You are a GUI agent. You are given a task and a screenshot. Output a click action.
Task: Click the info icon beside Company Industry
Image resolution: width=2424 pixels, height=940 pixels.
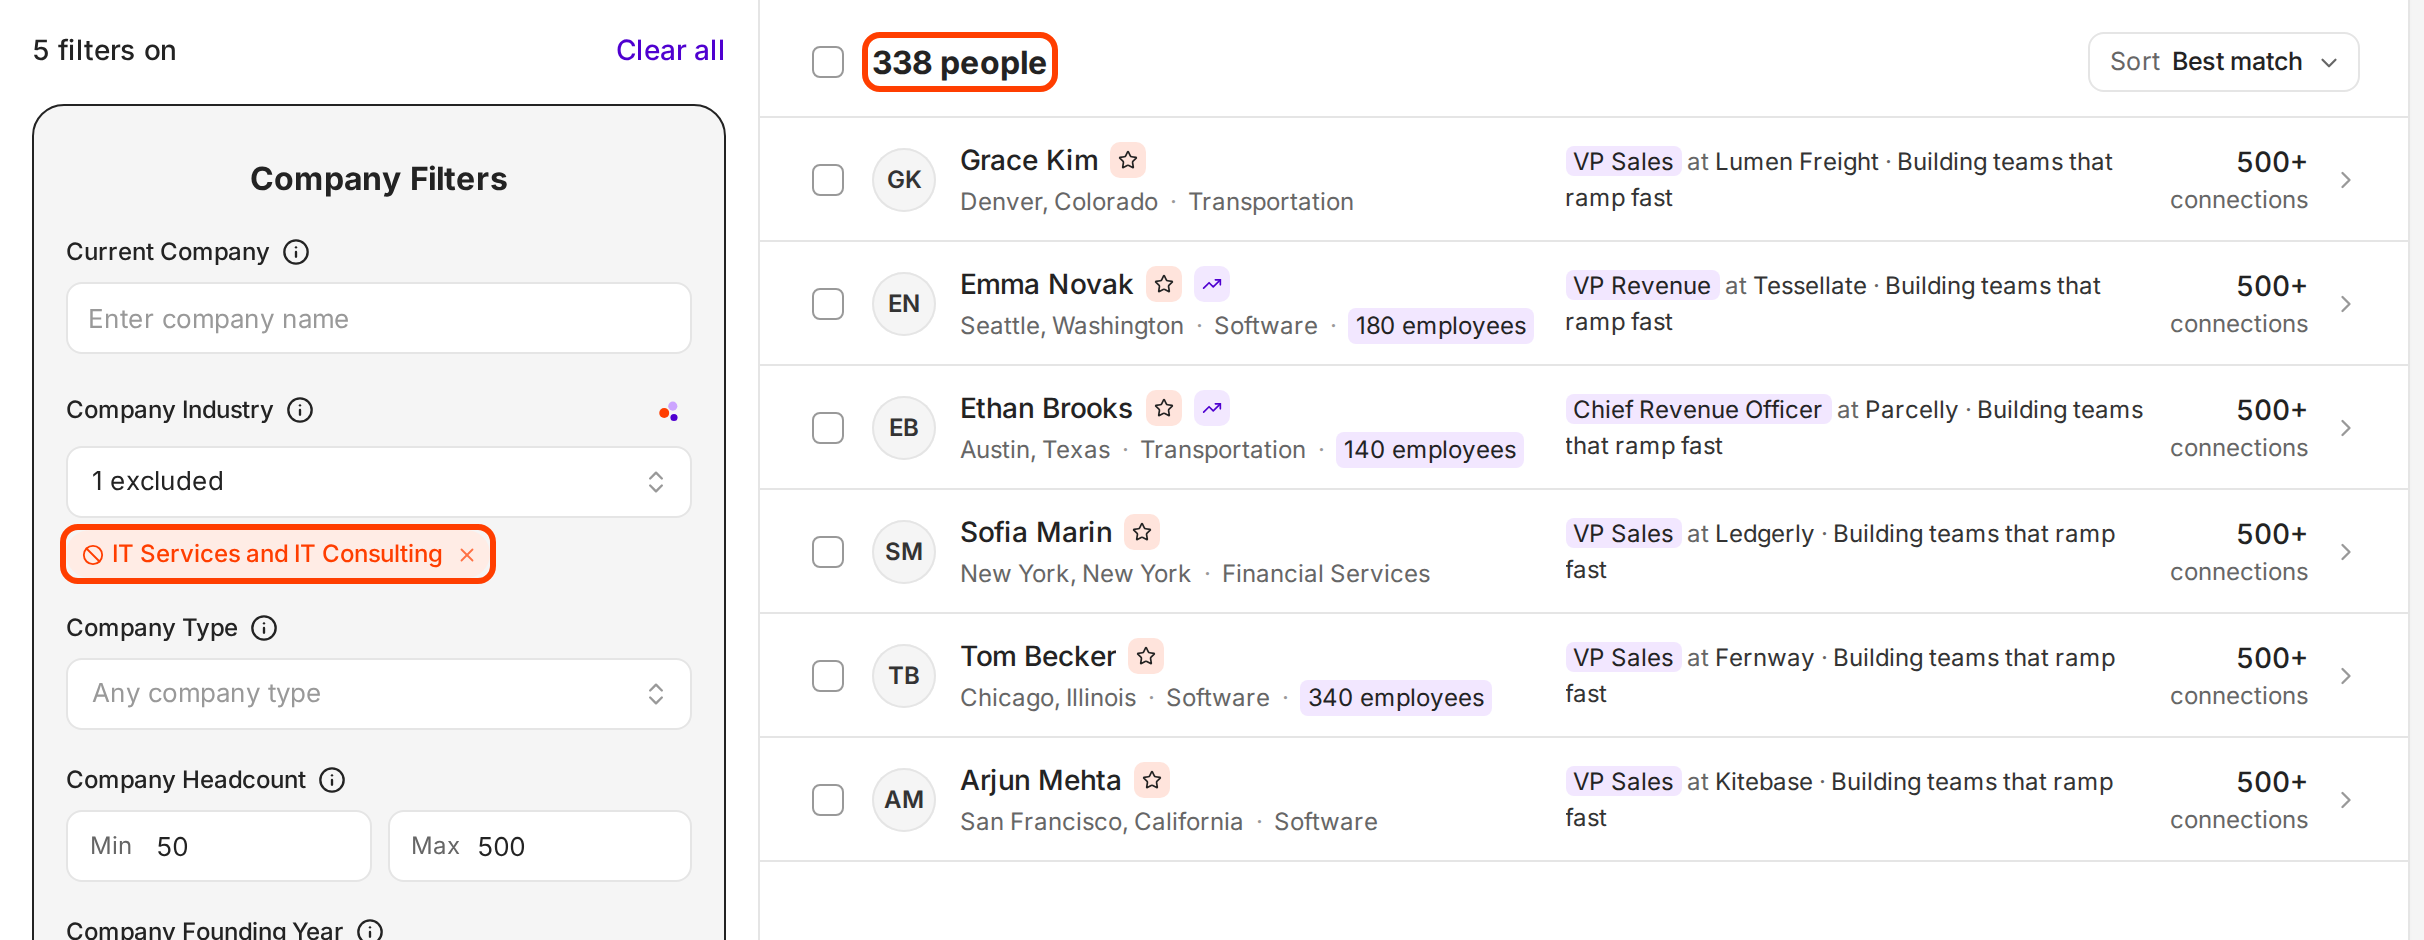[300, 410]
